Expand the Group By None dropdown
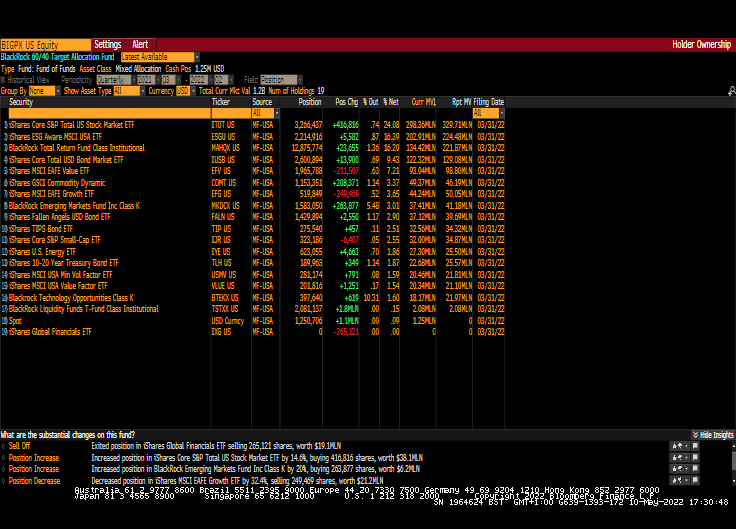This screenshot has width=736, height=529. (x=44, y=90)
